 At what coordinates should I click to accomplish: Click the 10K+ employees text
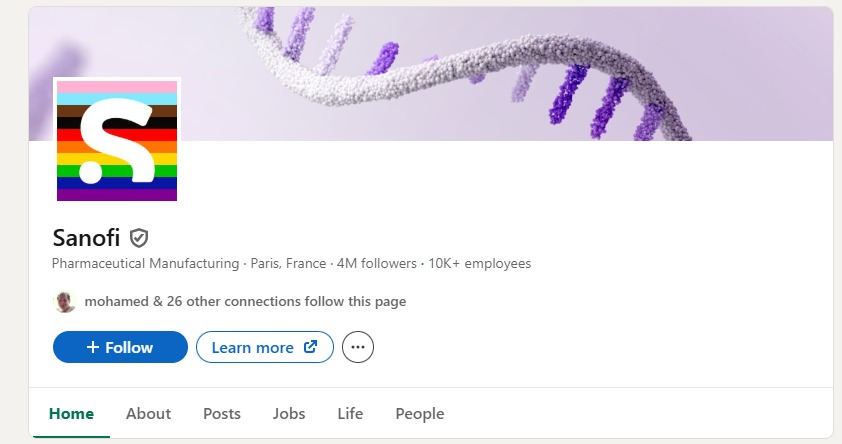pos(480,264)
